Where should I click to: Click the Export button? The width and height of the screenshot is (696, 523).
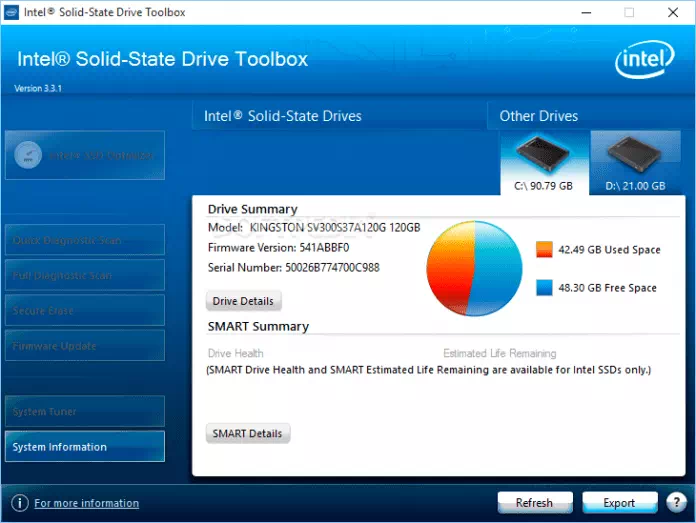point(619,503)
